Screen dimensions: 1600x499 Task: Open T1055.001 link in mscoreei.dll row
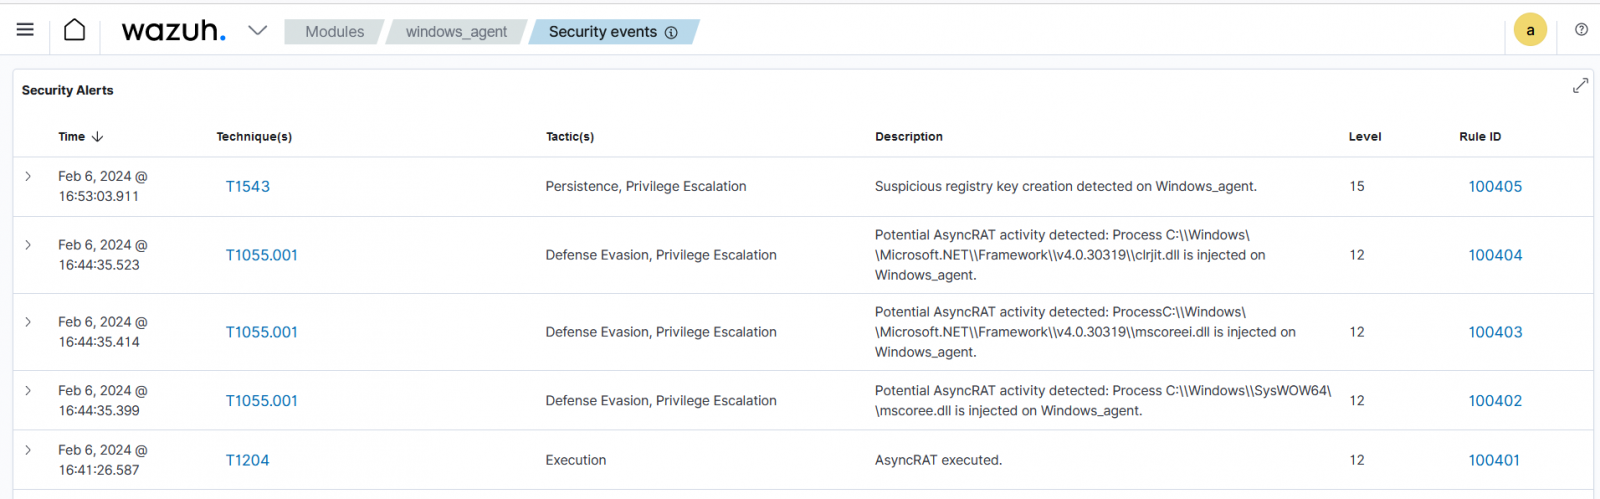pyautogui.click(x=261, y=332)
